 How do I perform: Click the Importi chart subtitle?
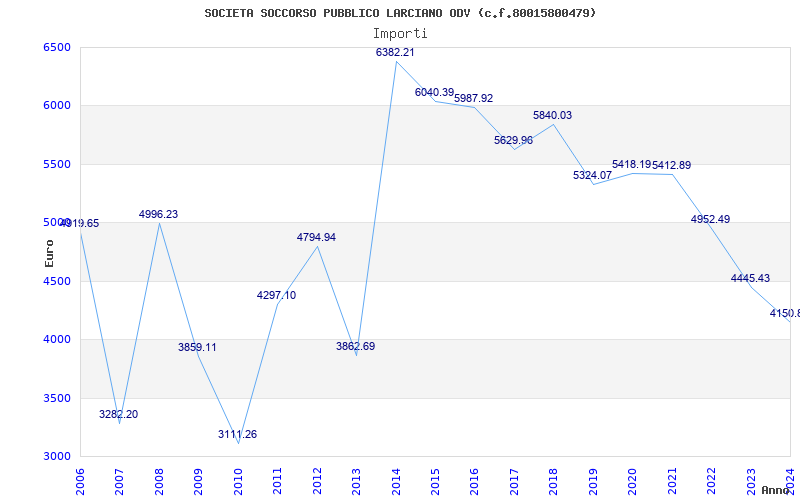tap(400, 34)
